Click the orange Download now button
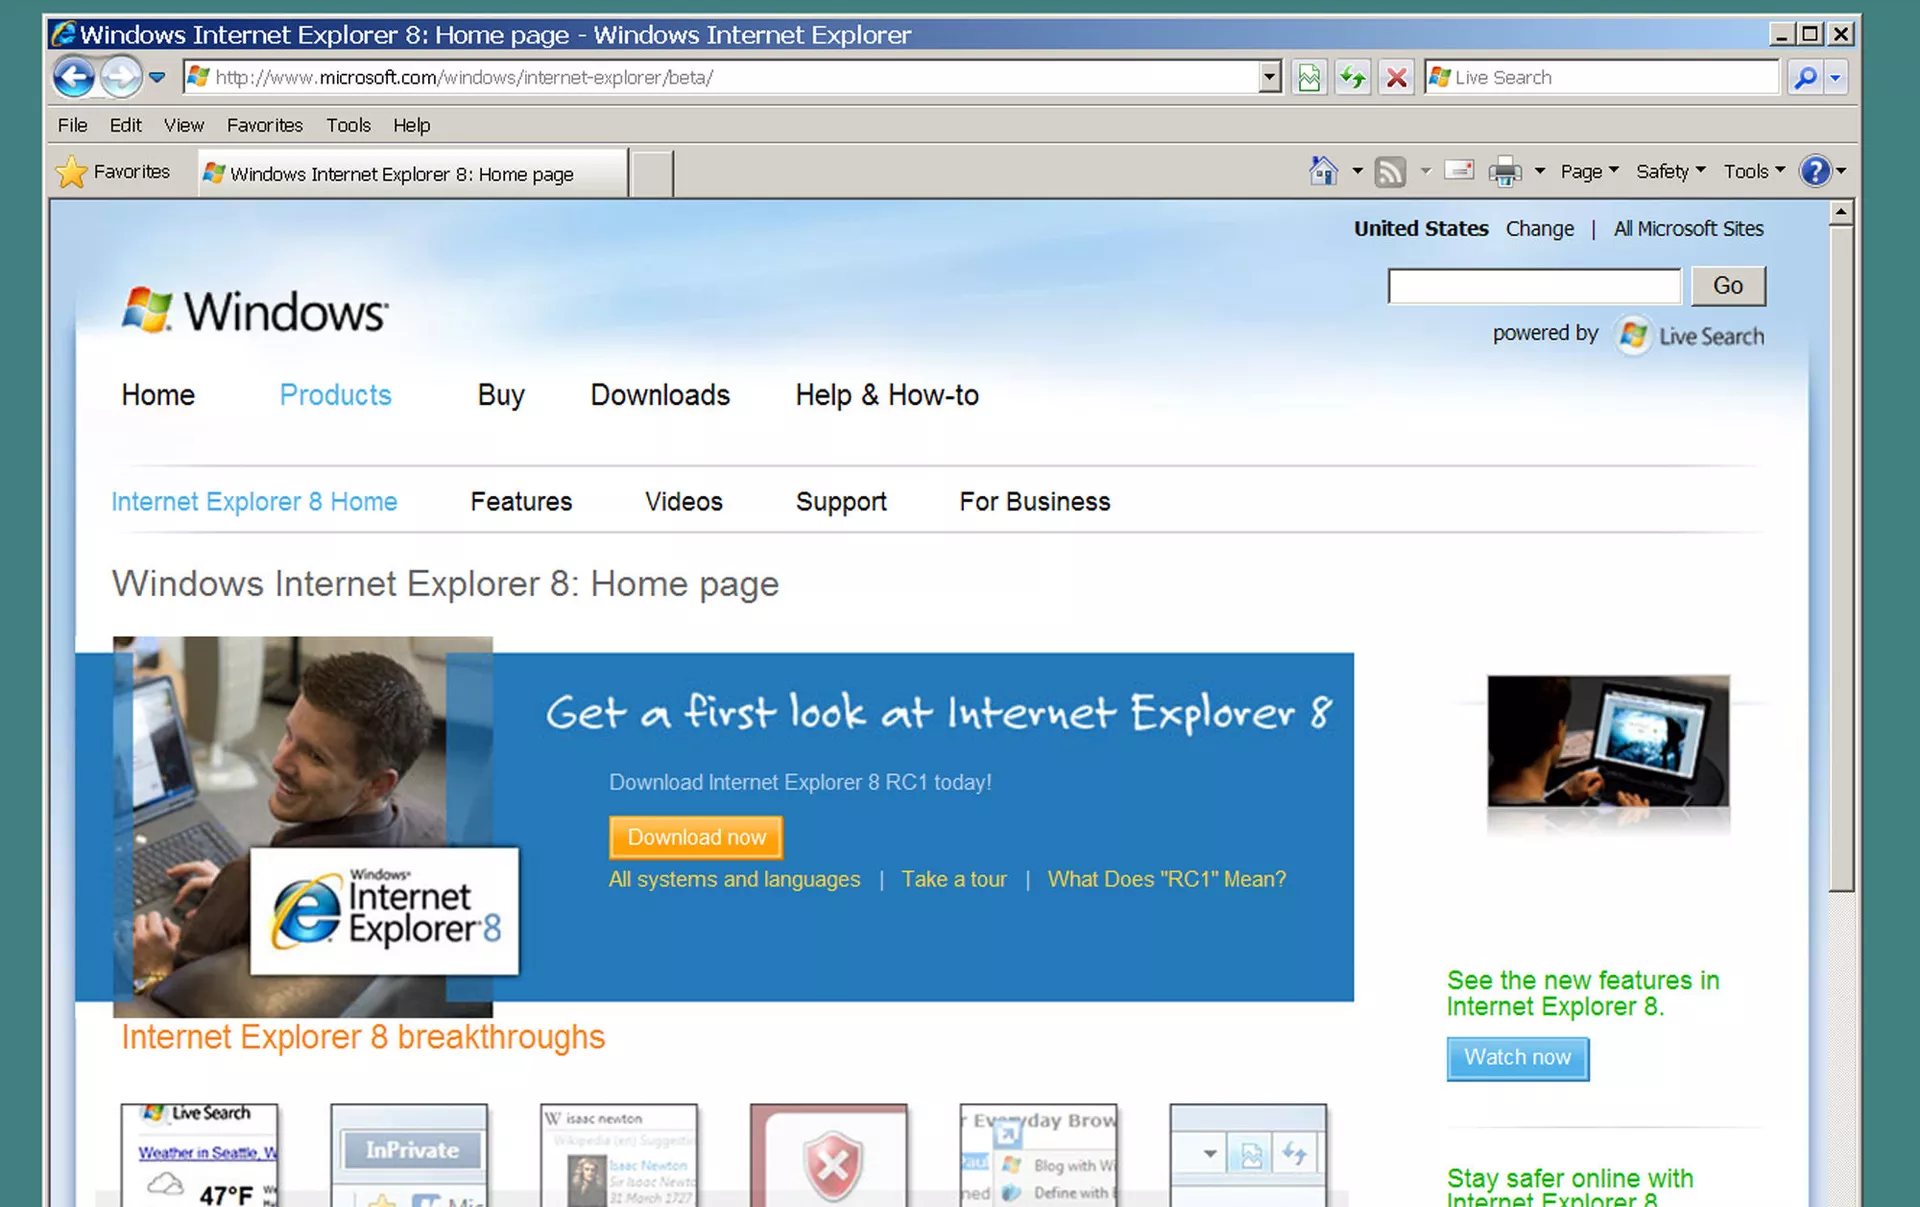Screen dimensions: 1920x1207 click(x=696, y=837)
